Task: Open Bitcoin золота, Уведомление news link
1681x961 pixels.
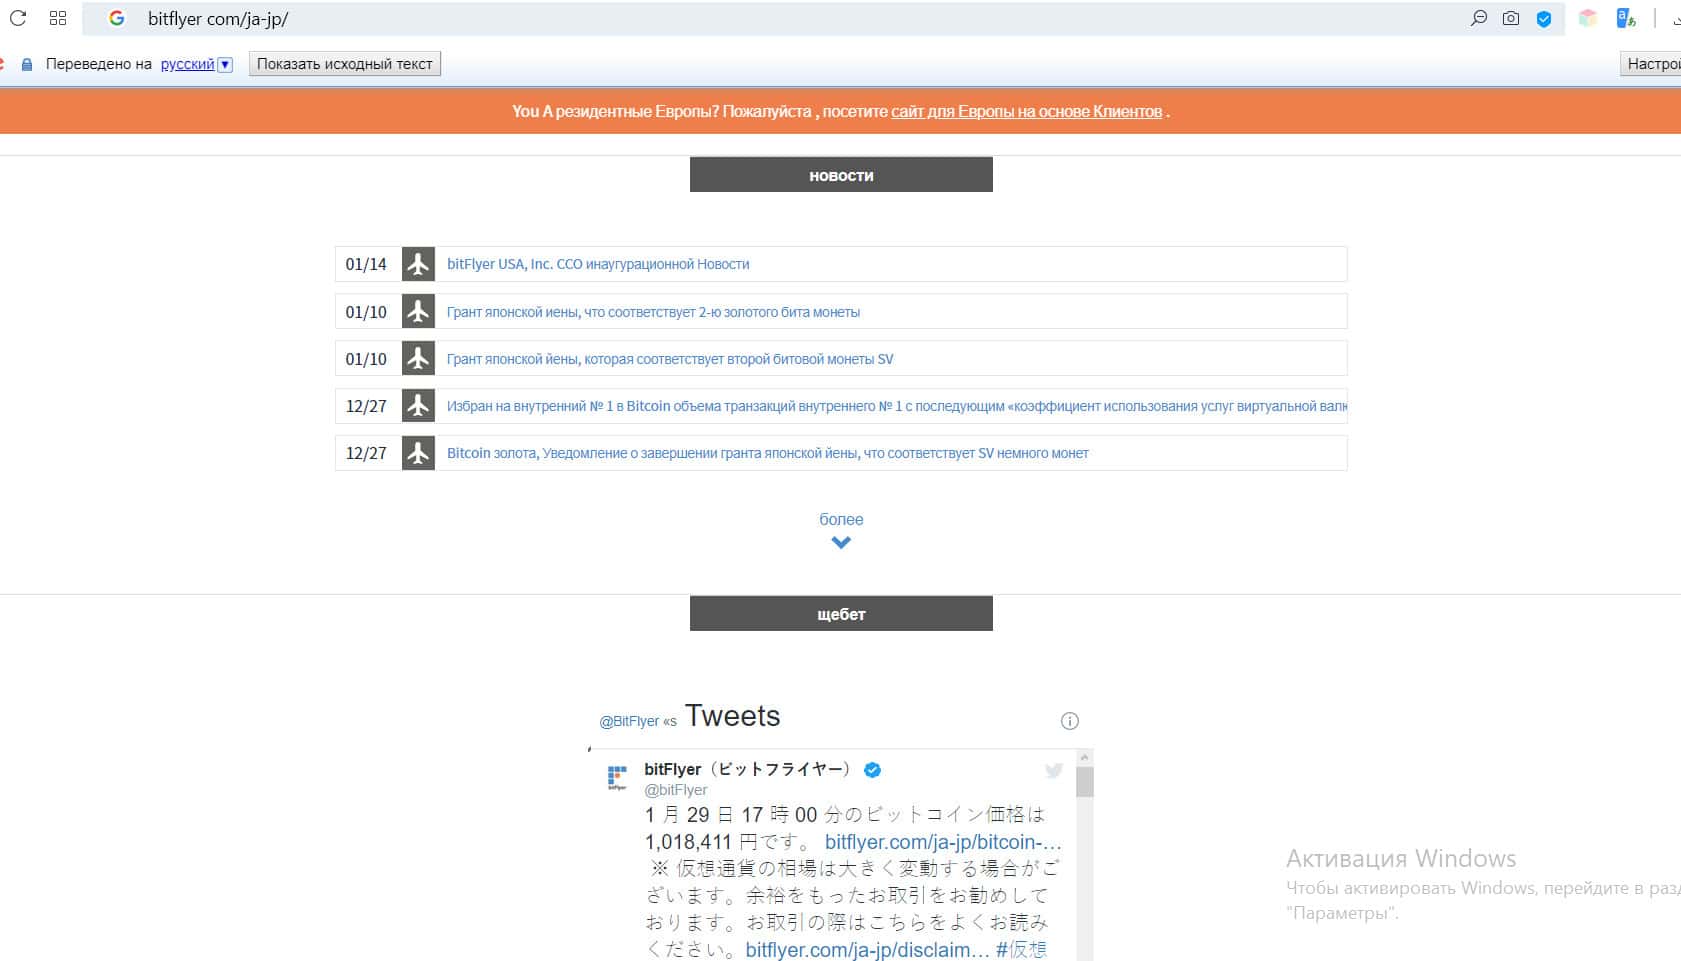Action: 767,453
